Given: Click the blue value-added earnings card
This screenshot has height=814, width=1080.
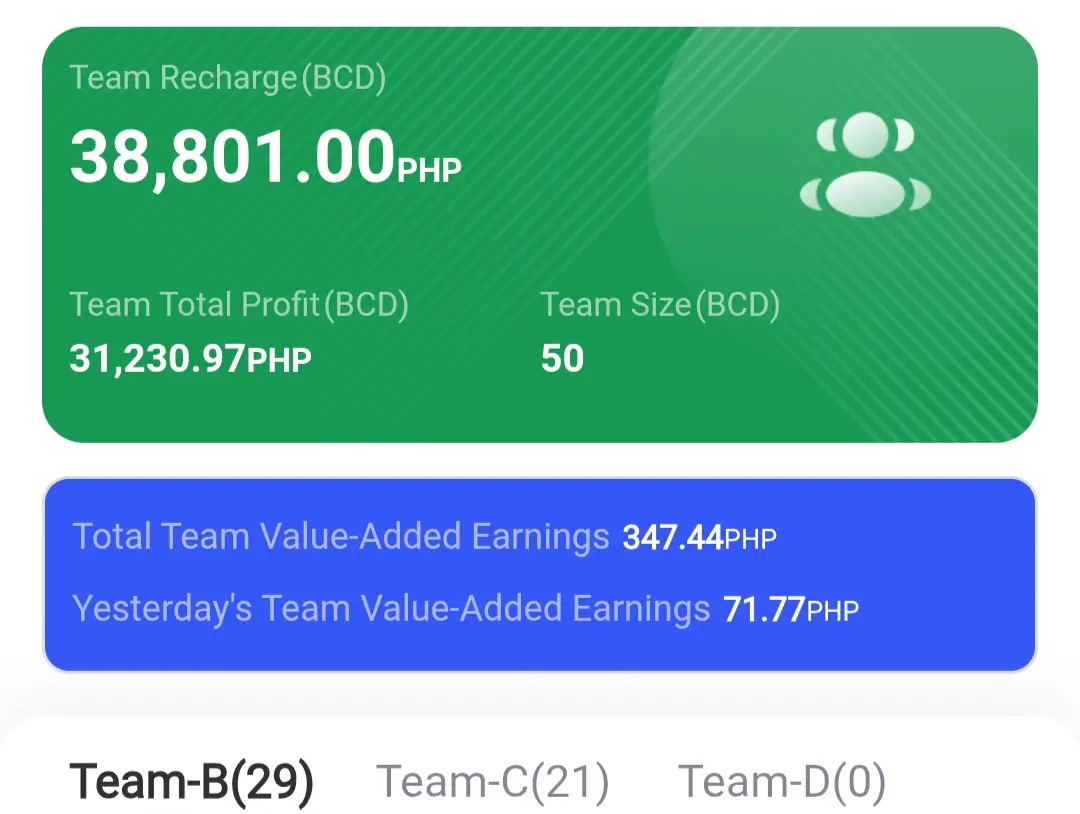Looking at the screenshot, I should 540,574.
